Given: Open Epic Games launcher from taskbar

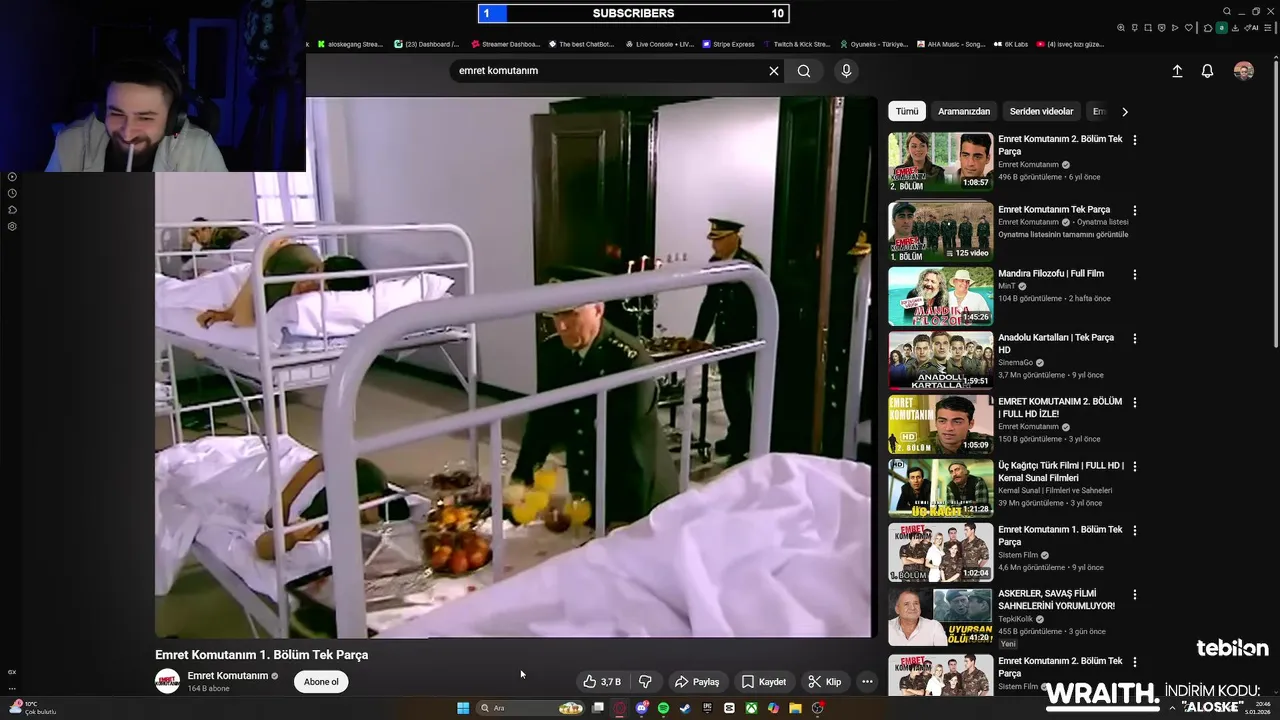Looking at the screenshot, I should point(707,708).
